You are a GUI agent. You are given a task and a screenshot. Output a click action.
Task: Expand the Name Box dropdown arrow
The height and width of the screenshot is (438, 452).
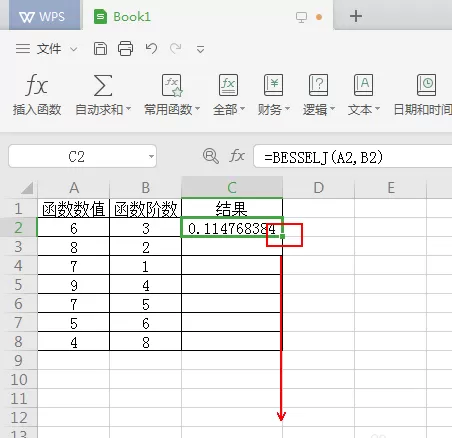click(x=151, y=156)
